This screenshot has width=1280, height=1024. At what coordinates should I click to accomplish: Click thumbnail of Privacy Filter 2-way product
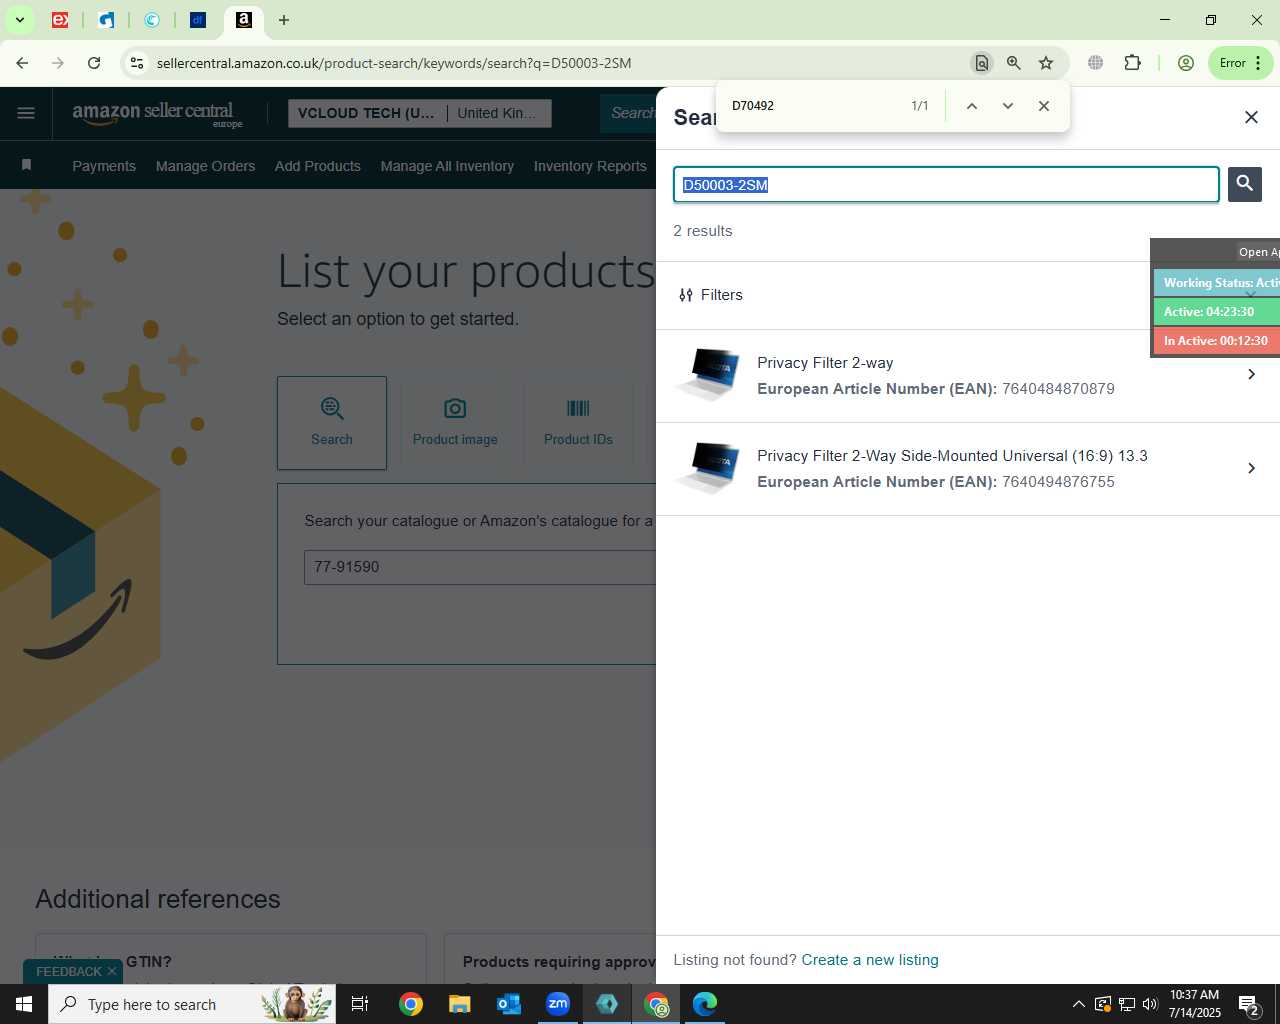click(708, 374)
